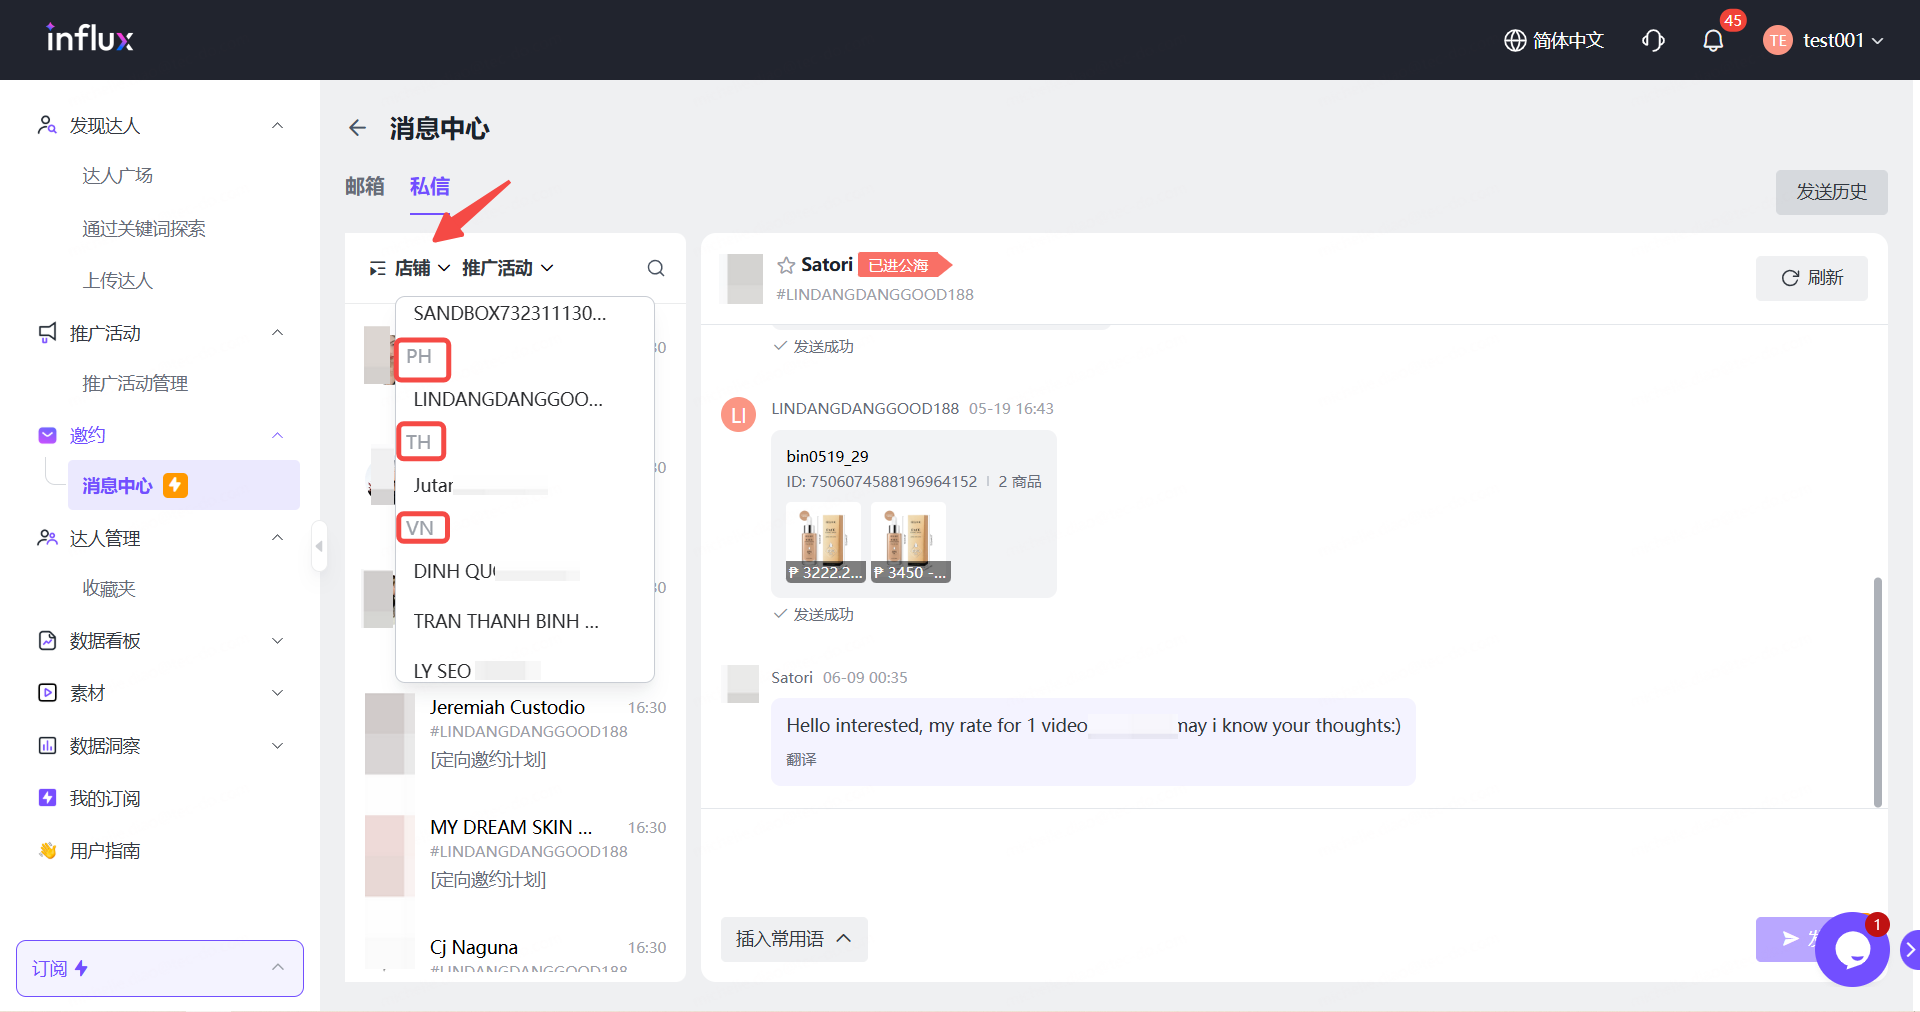Go back using the arrow beside 消息中心
Screen dimensions: 1920x1012
pos(357,128)
